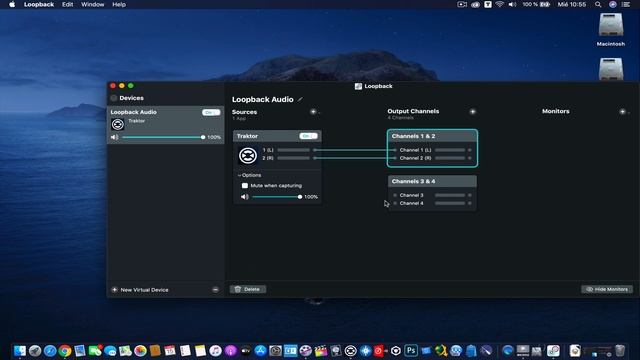The height and width of the screenshot is (360, 640).
Task: Open the Help menu
Action: pyautogui.click(x=119, y=4)
